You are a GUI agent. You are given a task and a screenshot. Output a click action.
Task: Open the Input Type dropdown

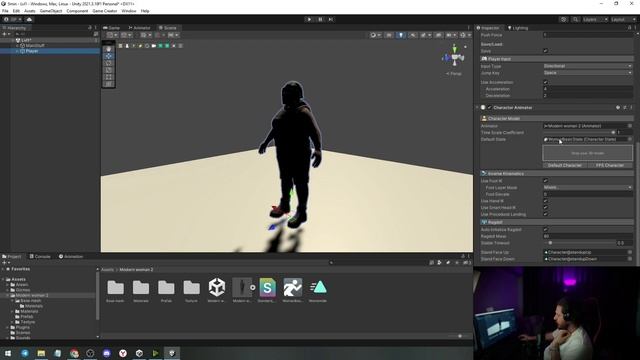[x=587, y=66]
